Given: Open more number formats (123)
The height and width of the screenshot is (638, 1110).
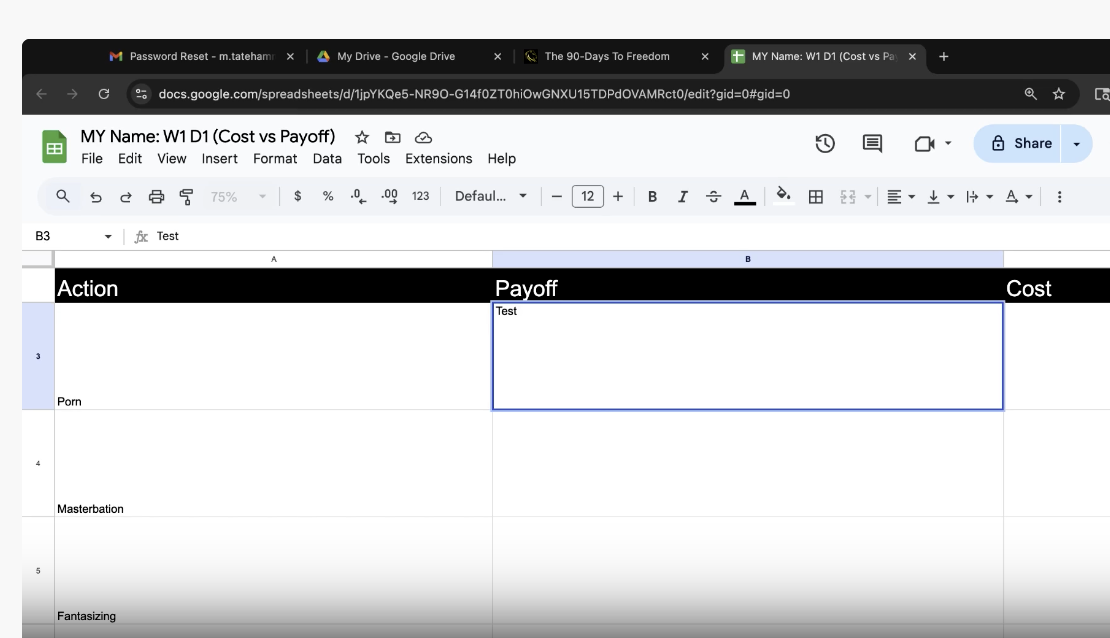Looking at the screenshot, I should click(420, 196).
